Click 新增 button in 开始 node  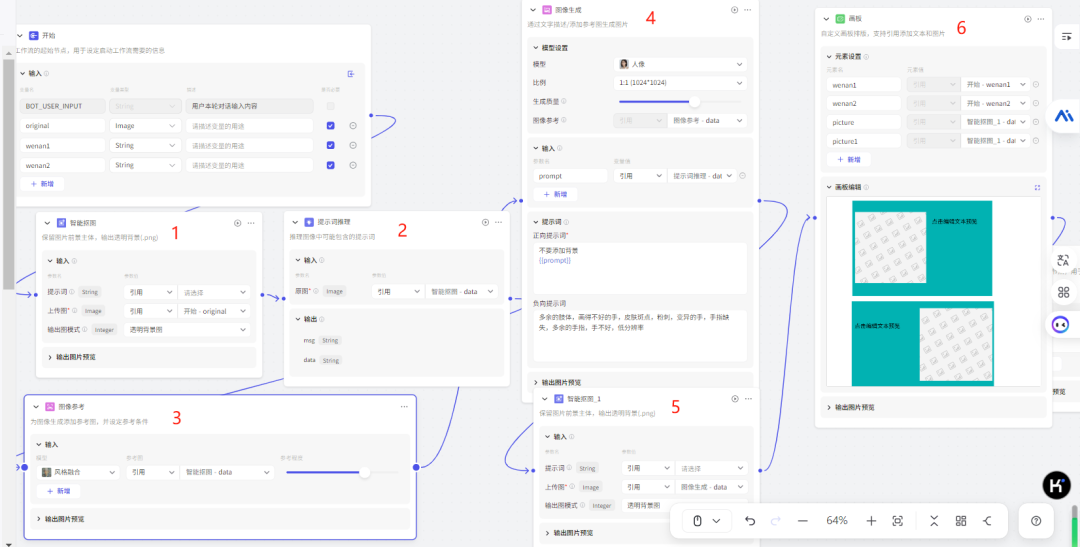tap(42, 184)
